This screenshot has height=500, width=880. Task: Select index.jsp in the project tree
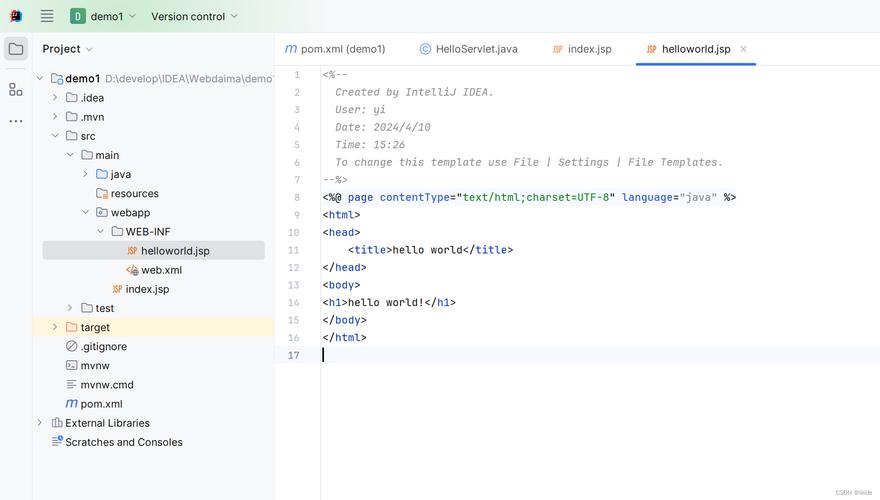point(147,289)
